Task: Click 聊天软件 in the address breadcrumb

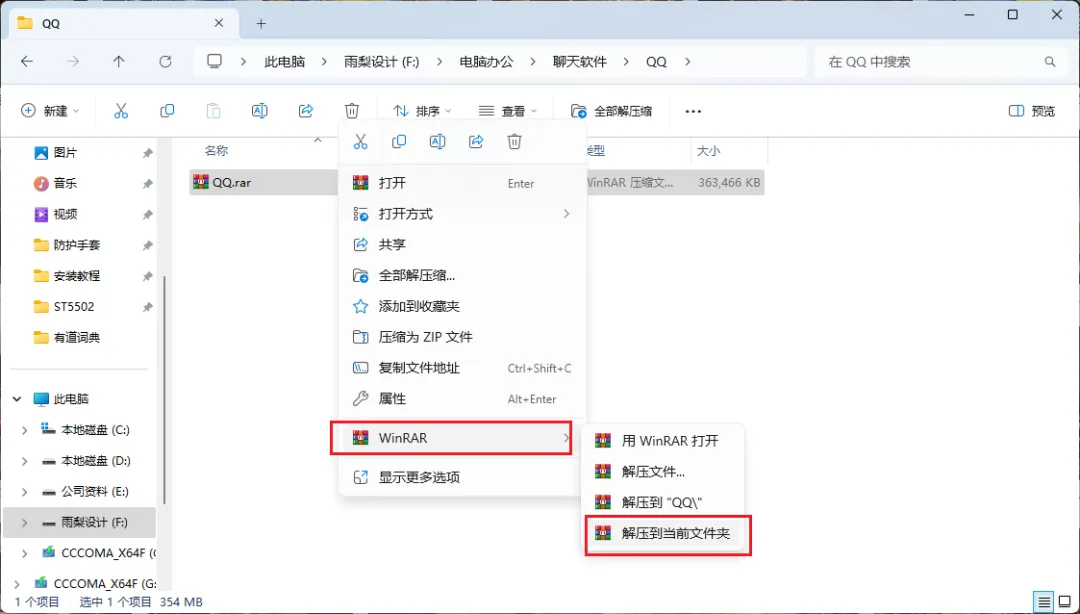Action: [580, 61]
